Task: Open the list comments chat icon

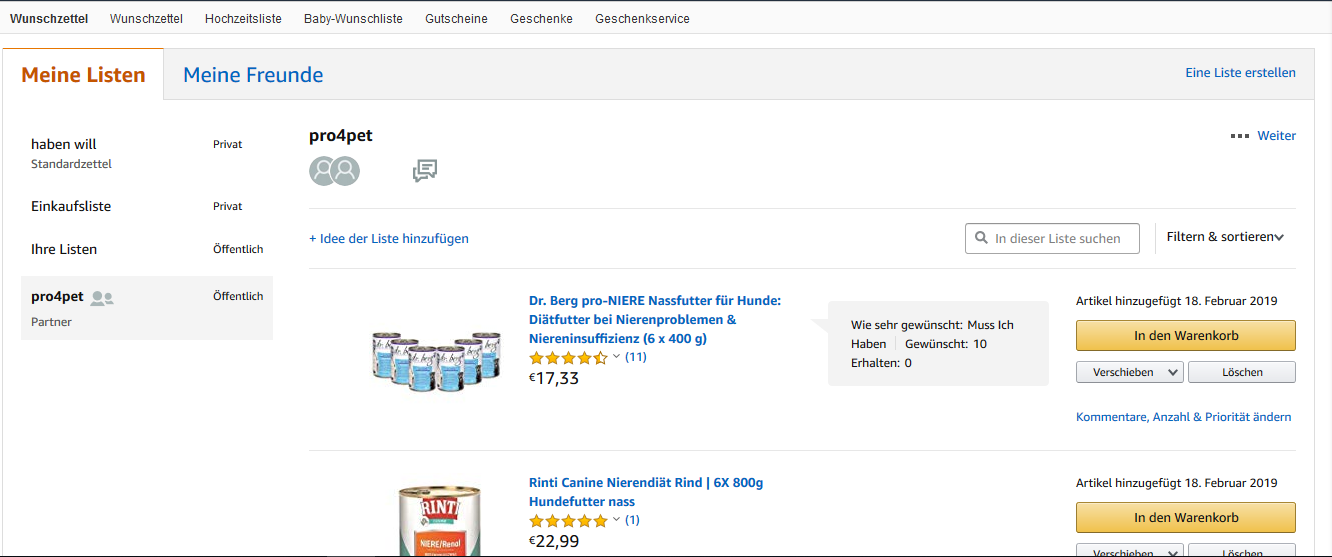Action: (425, 171)
